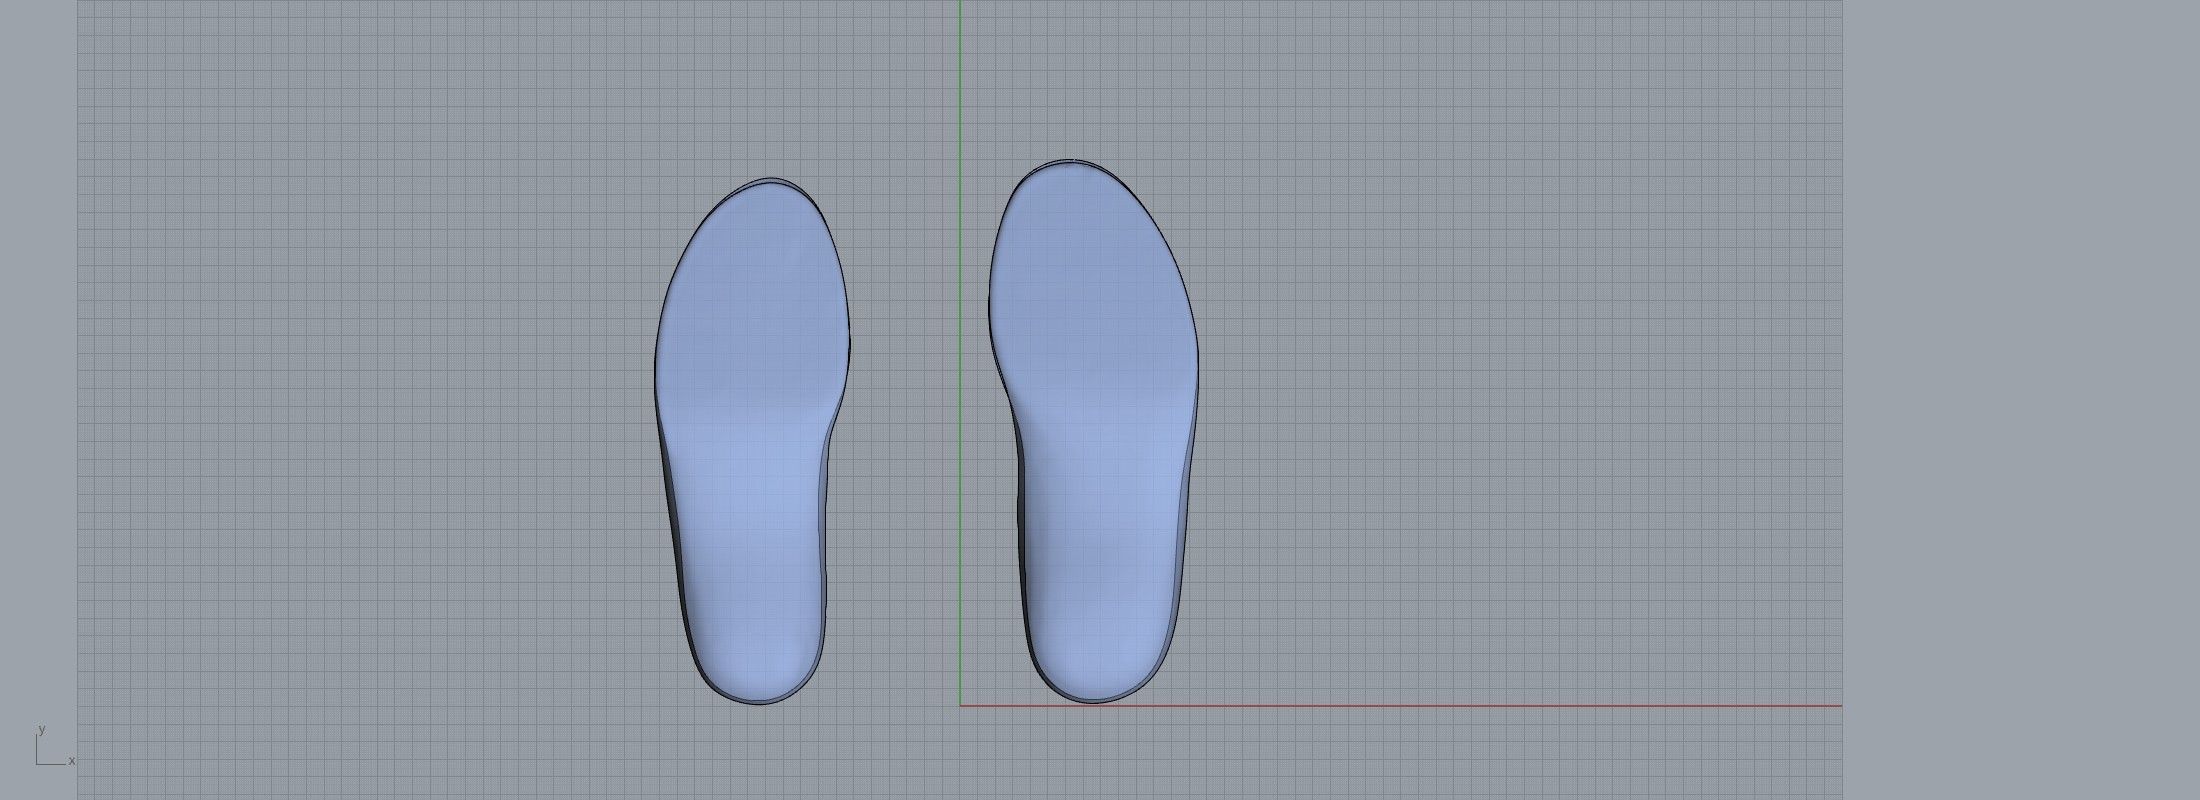2200x800 pixels.
Task: Click empty grid right of the right insole
Action: 1500,400
